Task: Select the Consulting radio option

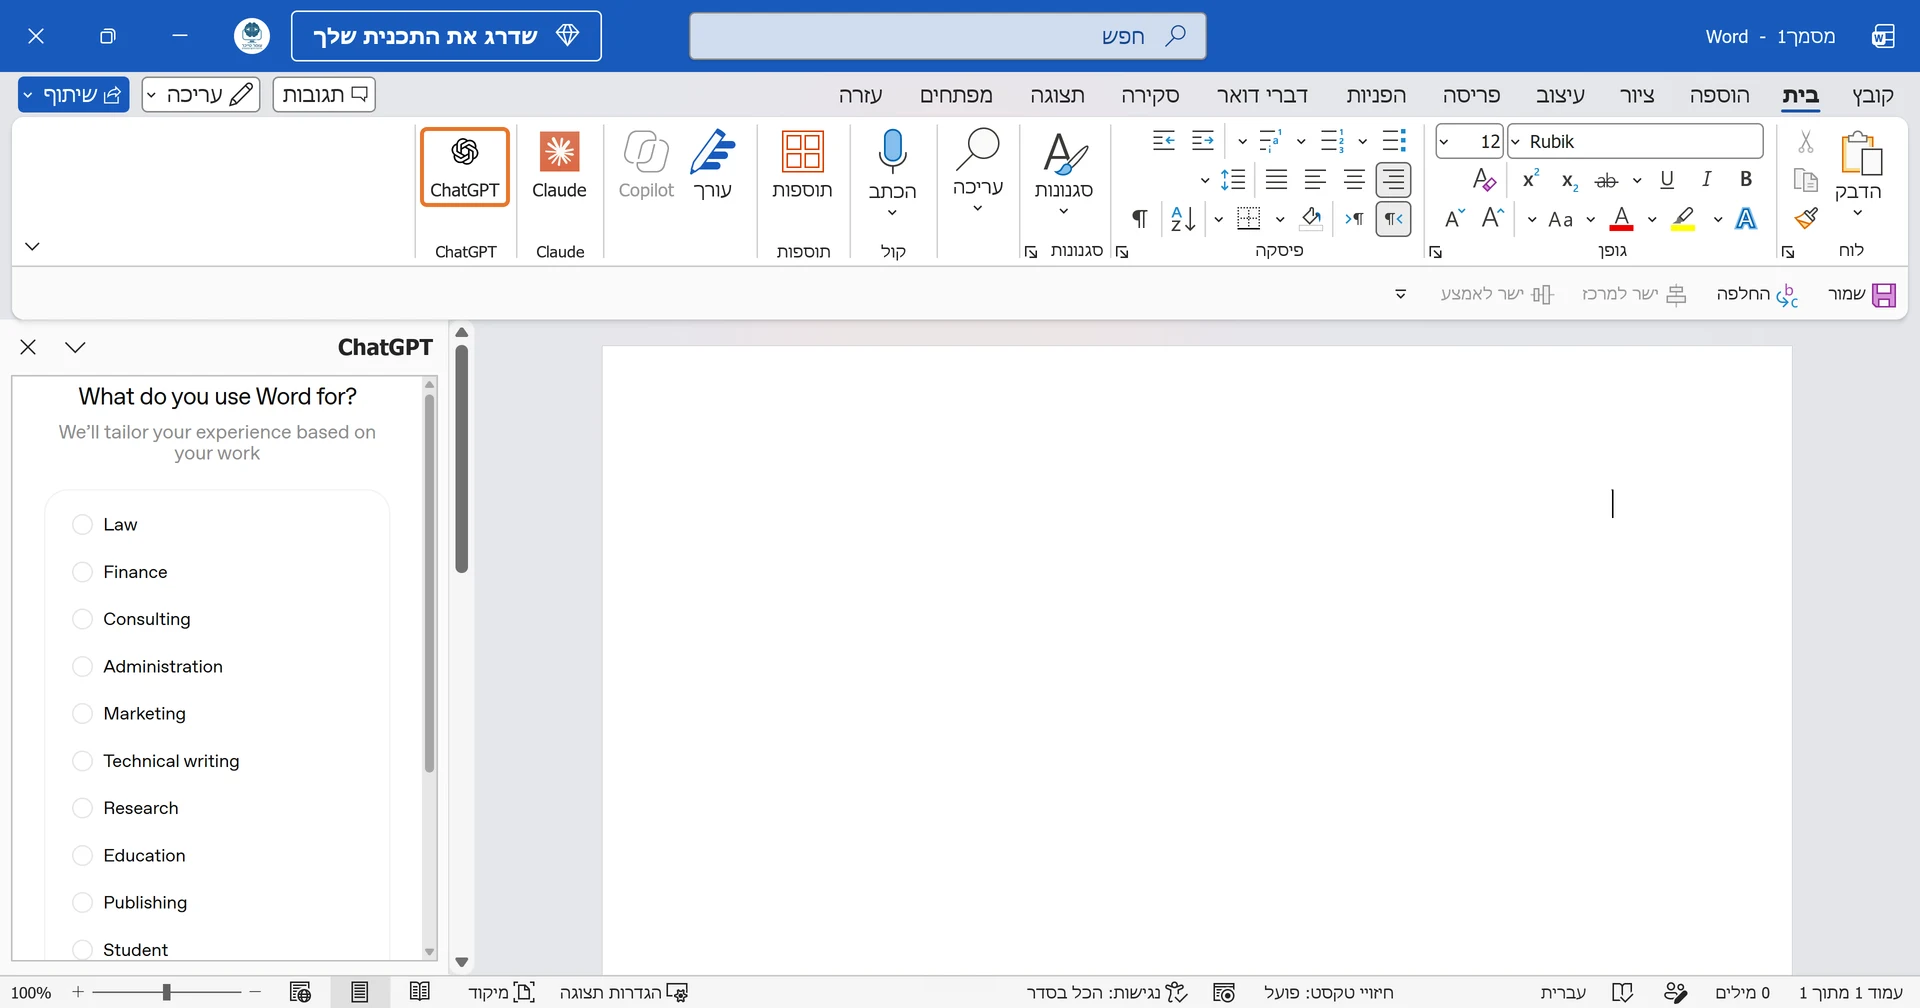Action: 83,619
